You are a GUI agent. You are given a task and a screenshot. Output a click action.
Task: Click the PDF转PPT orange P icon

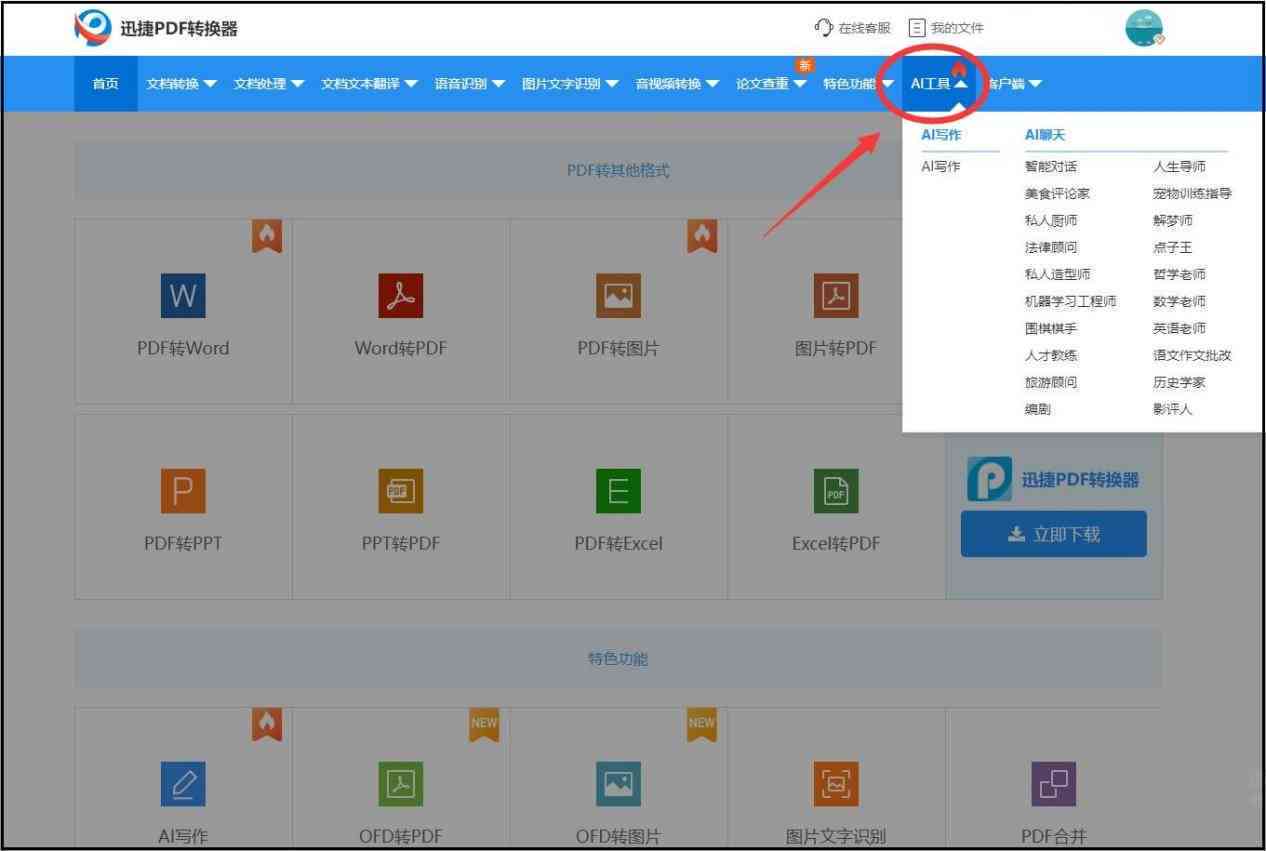pyautogui.click(x=183, y=491)
